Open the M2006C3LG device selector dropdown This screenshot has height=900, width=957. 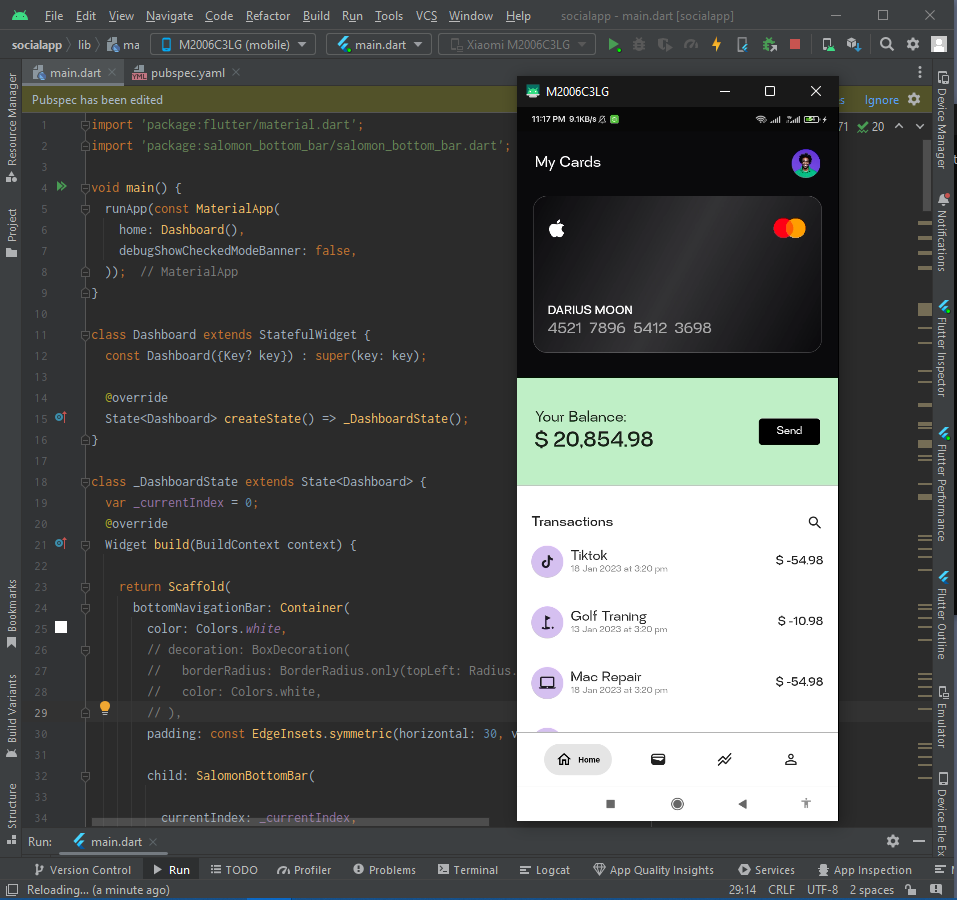pos(232,44)
